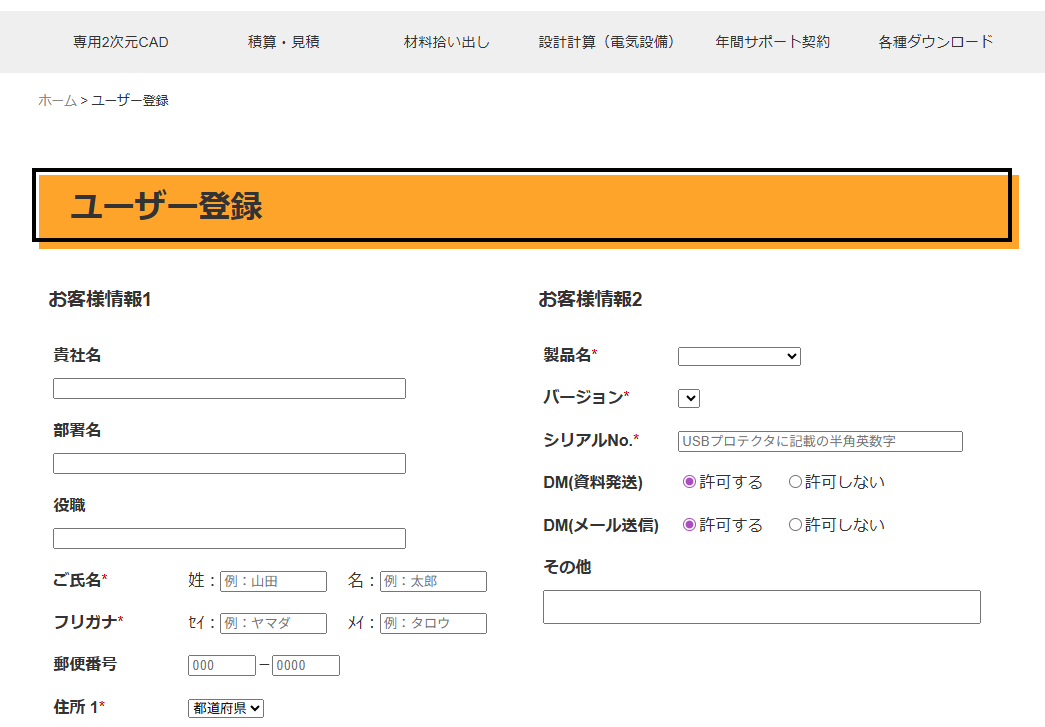
Task: Open 設計計算（電気設備） navigation item
Action: 610,42
